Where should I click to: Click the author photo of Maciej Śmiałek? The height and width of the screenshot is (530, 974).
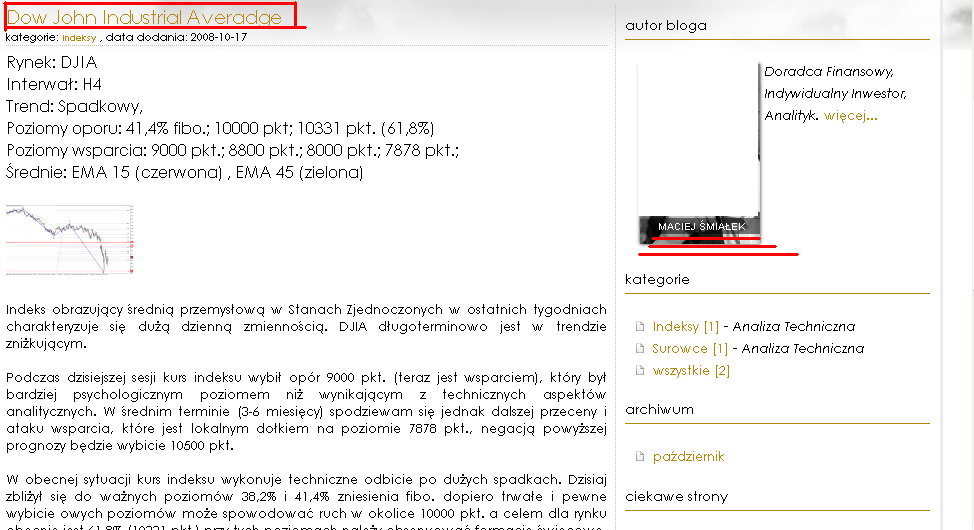click(x=699, y=153)
